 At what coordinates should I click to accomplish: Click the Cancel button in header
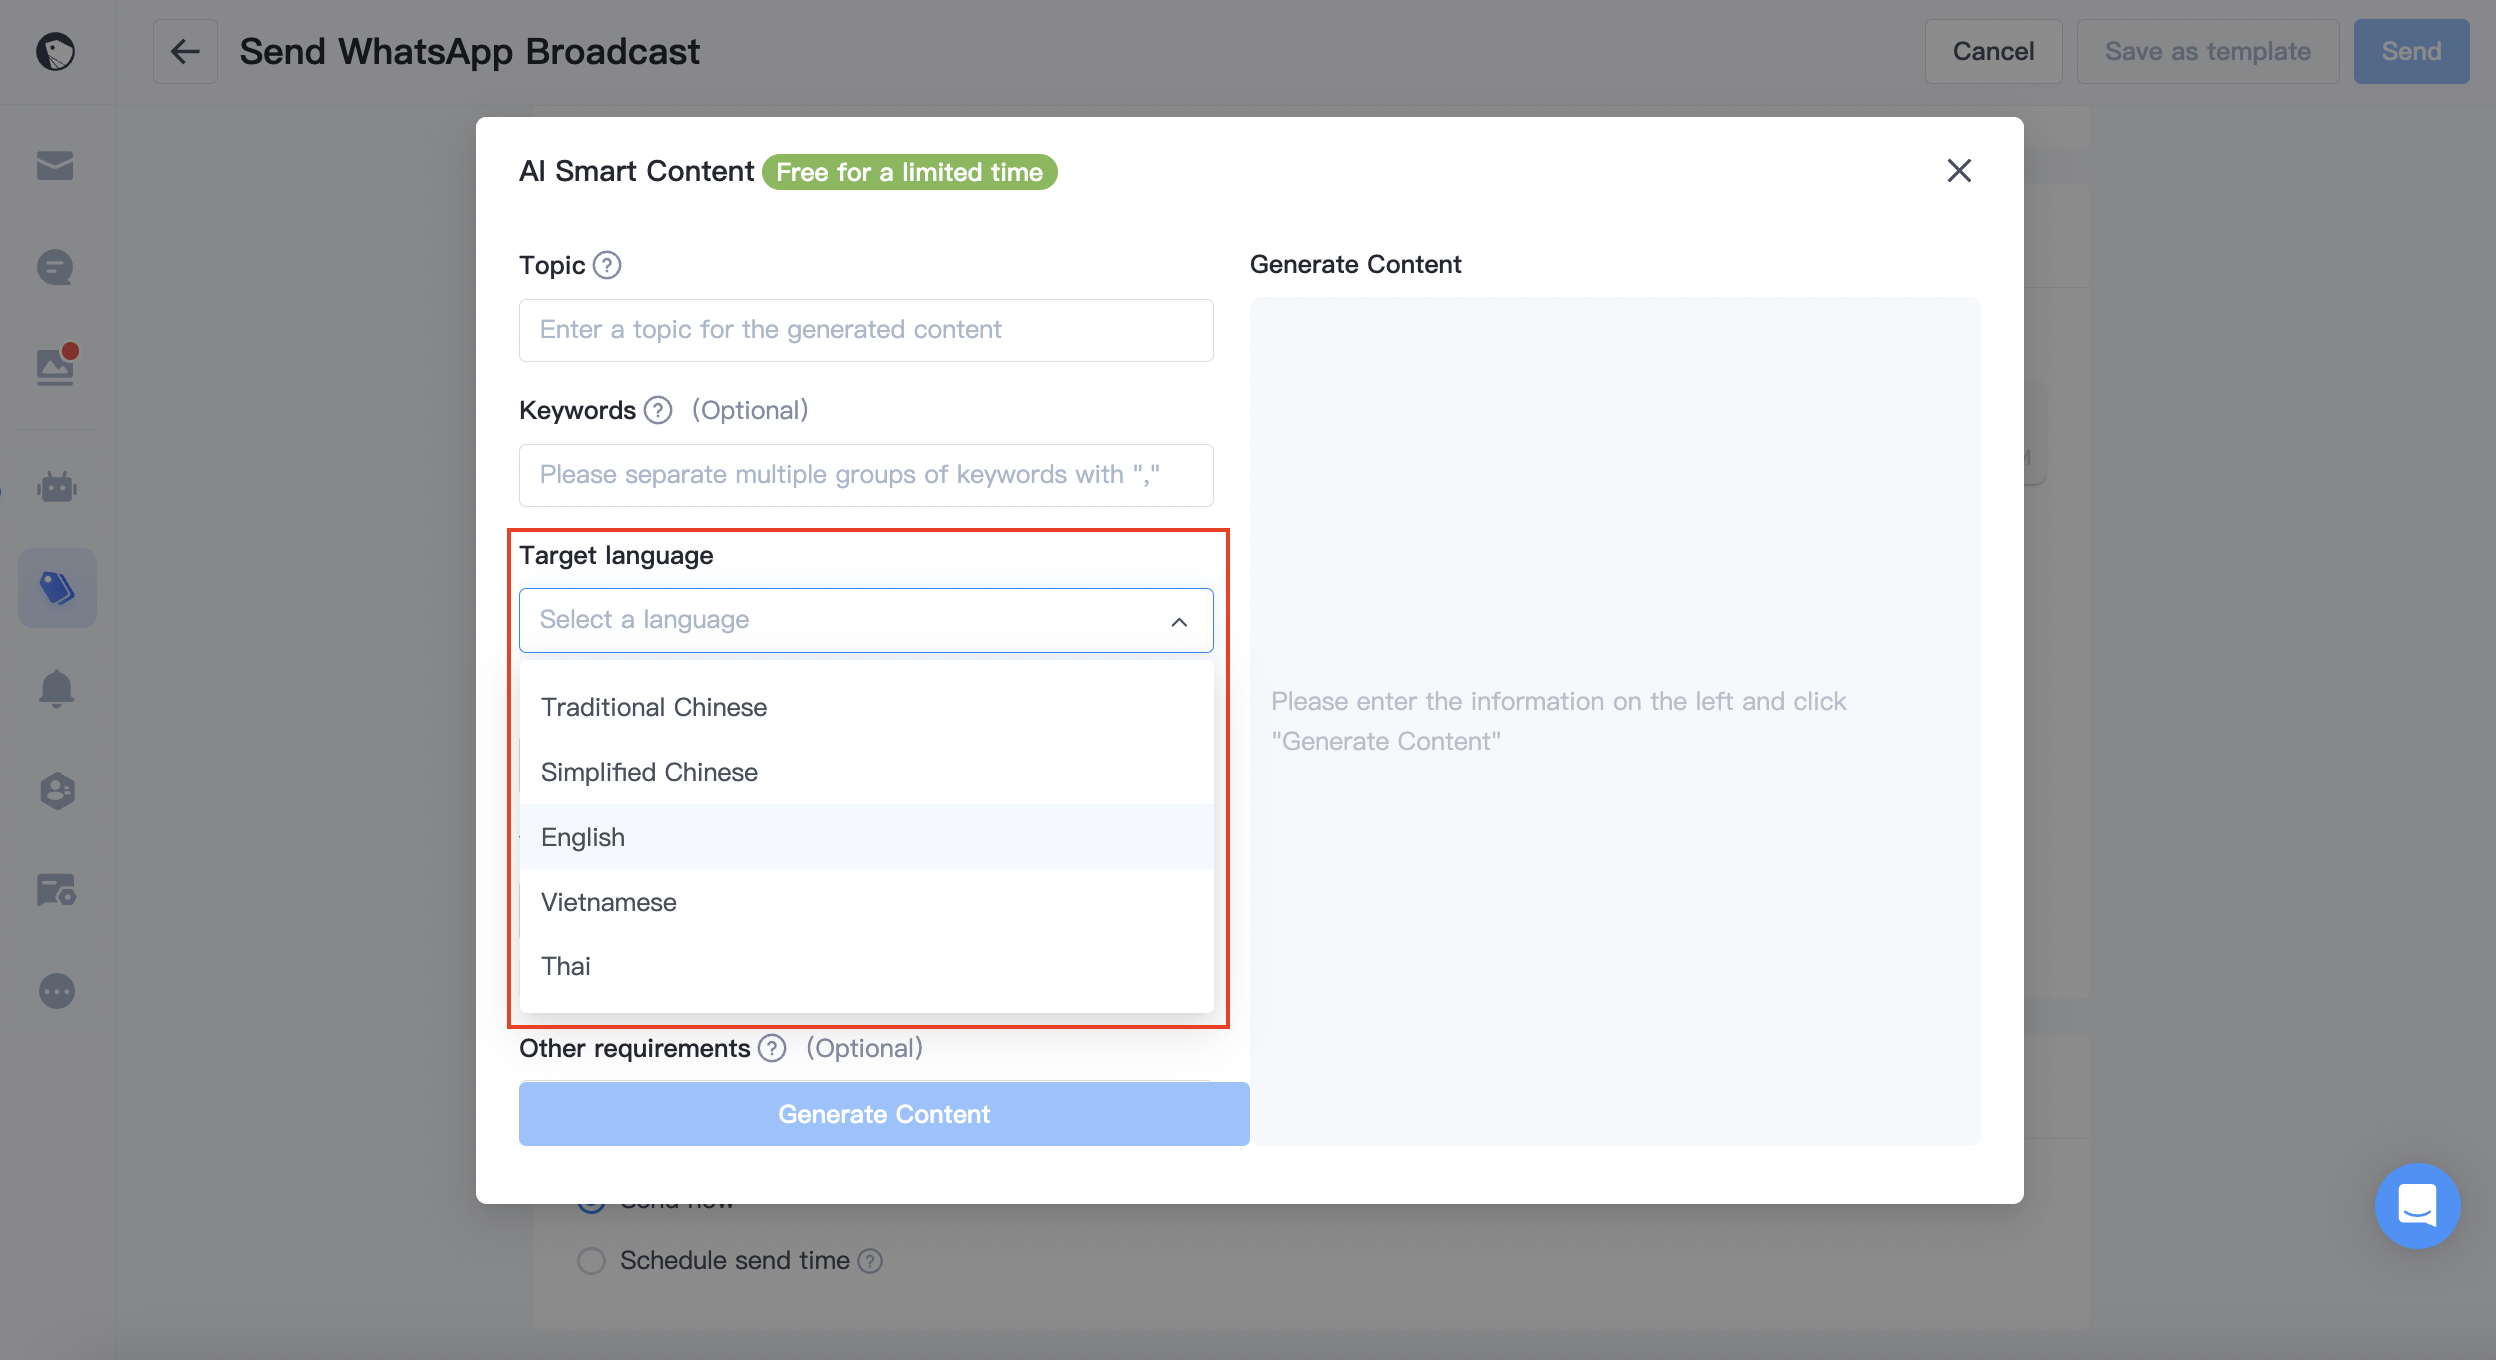pos(1993,51)
